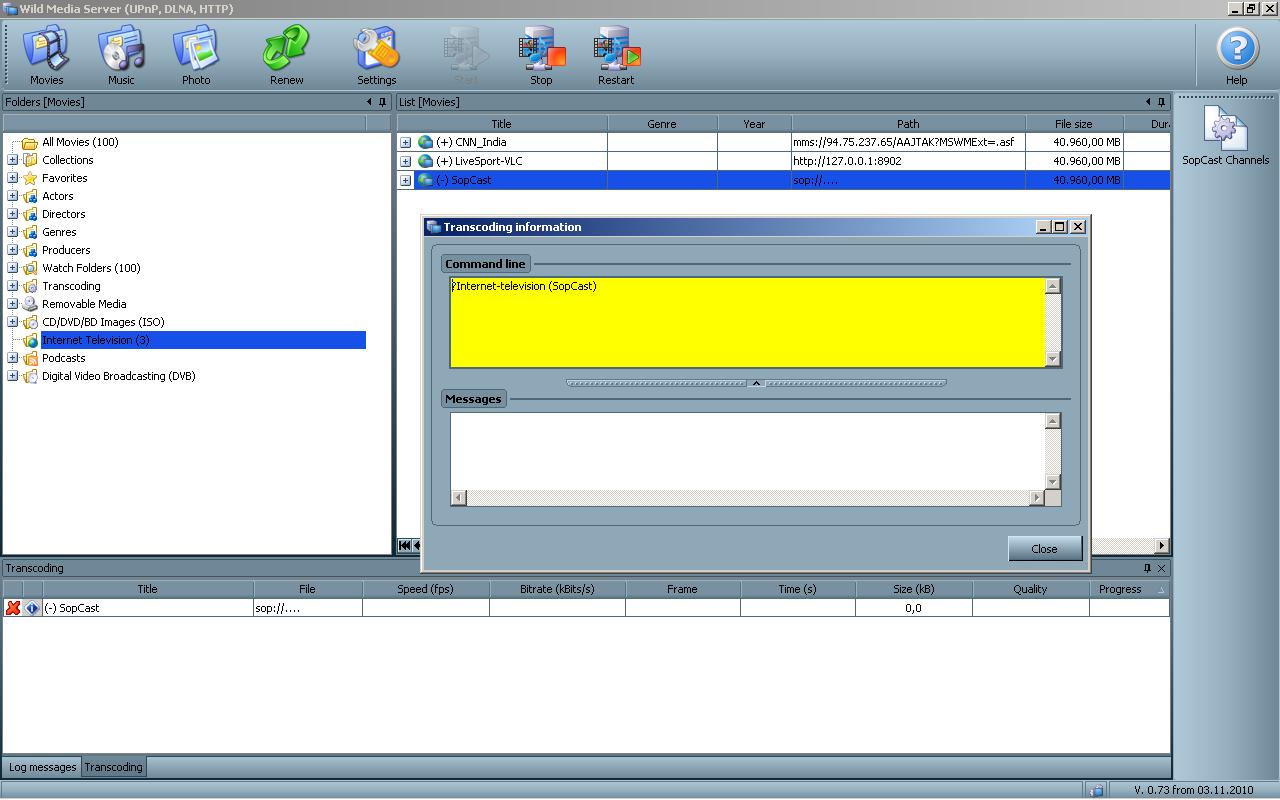Open the Photo library
Viewport: 1280px width, 800px height.
click(196, 56)
